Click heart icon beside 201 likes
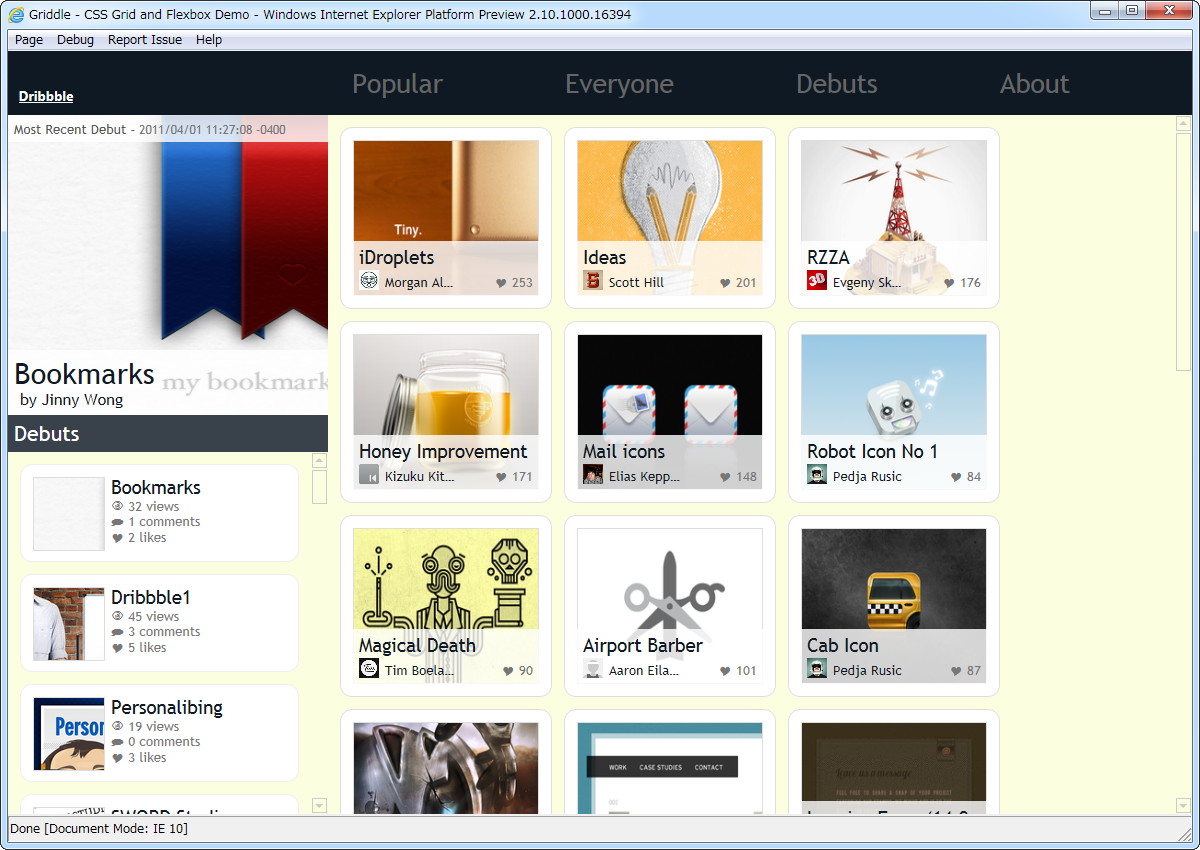The image size is (1200, 850). coord(725,283)
